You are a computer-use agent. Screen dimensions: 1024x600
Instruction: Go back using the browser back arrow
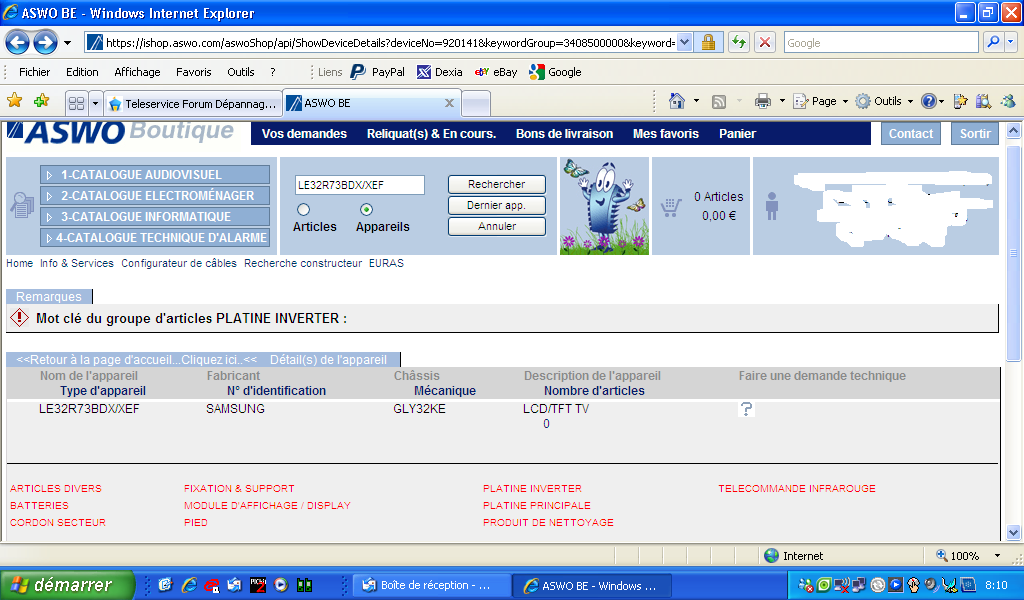click(18, 43)
